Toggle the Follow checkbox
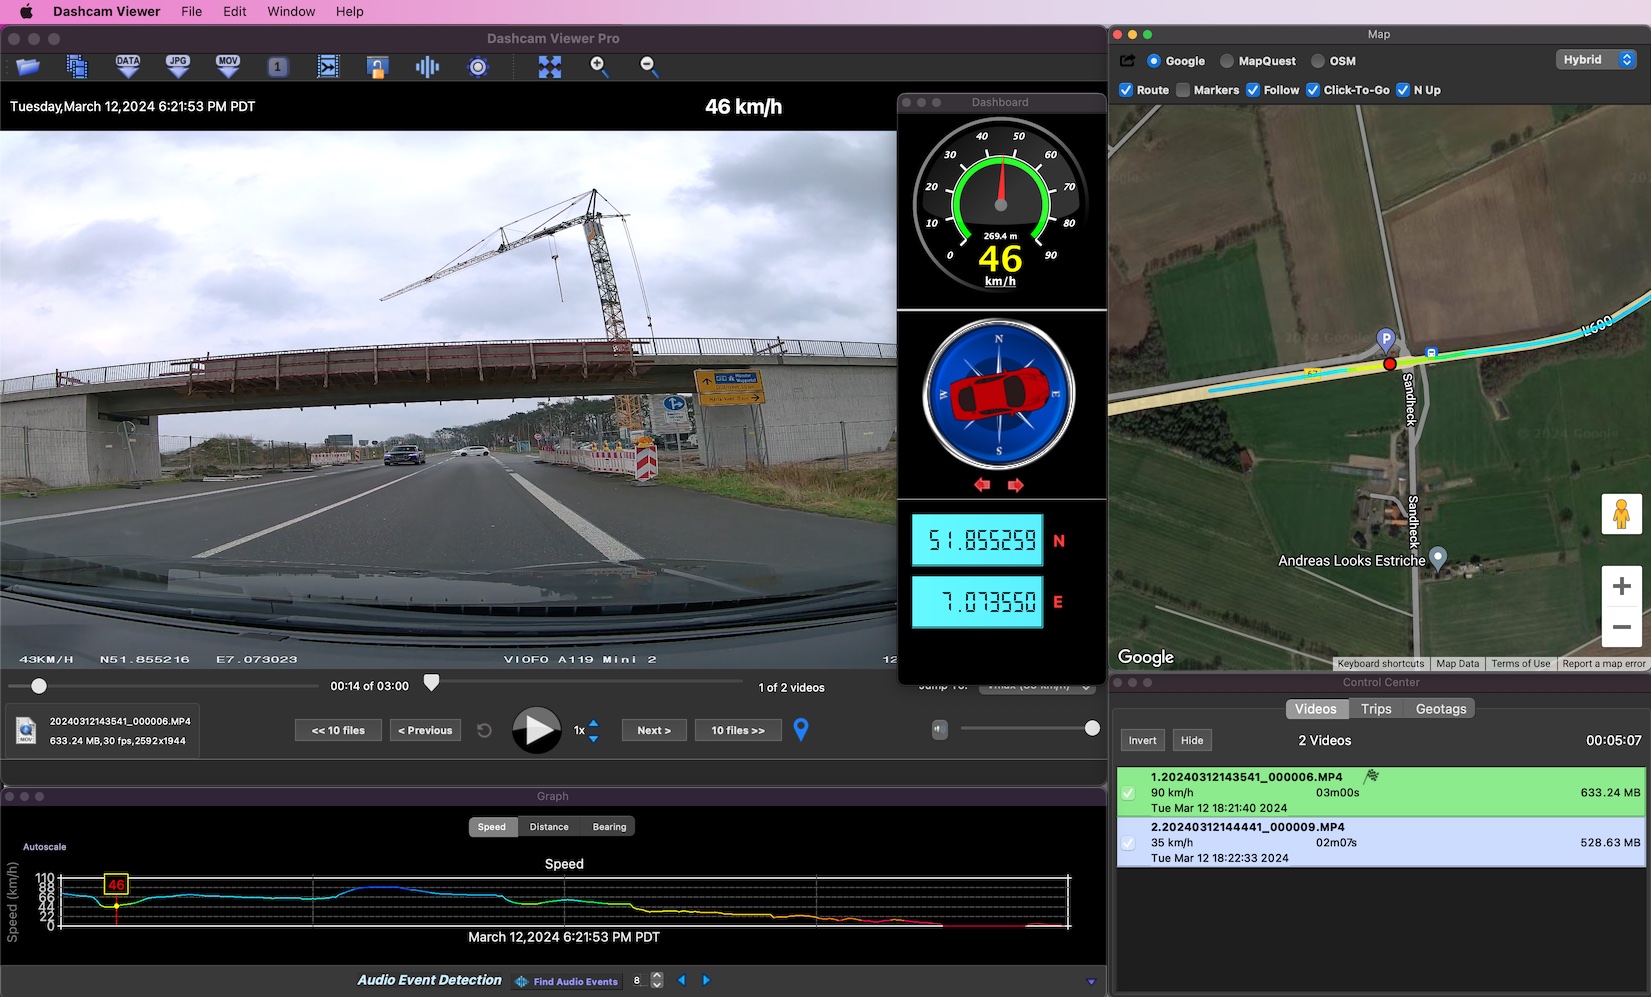Viewport: 1651px width, 997px height. pos(1253,90)
